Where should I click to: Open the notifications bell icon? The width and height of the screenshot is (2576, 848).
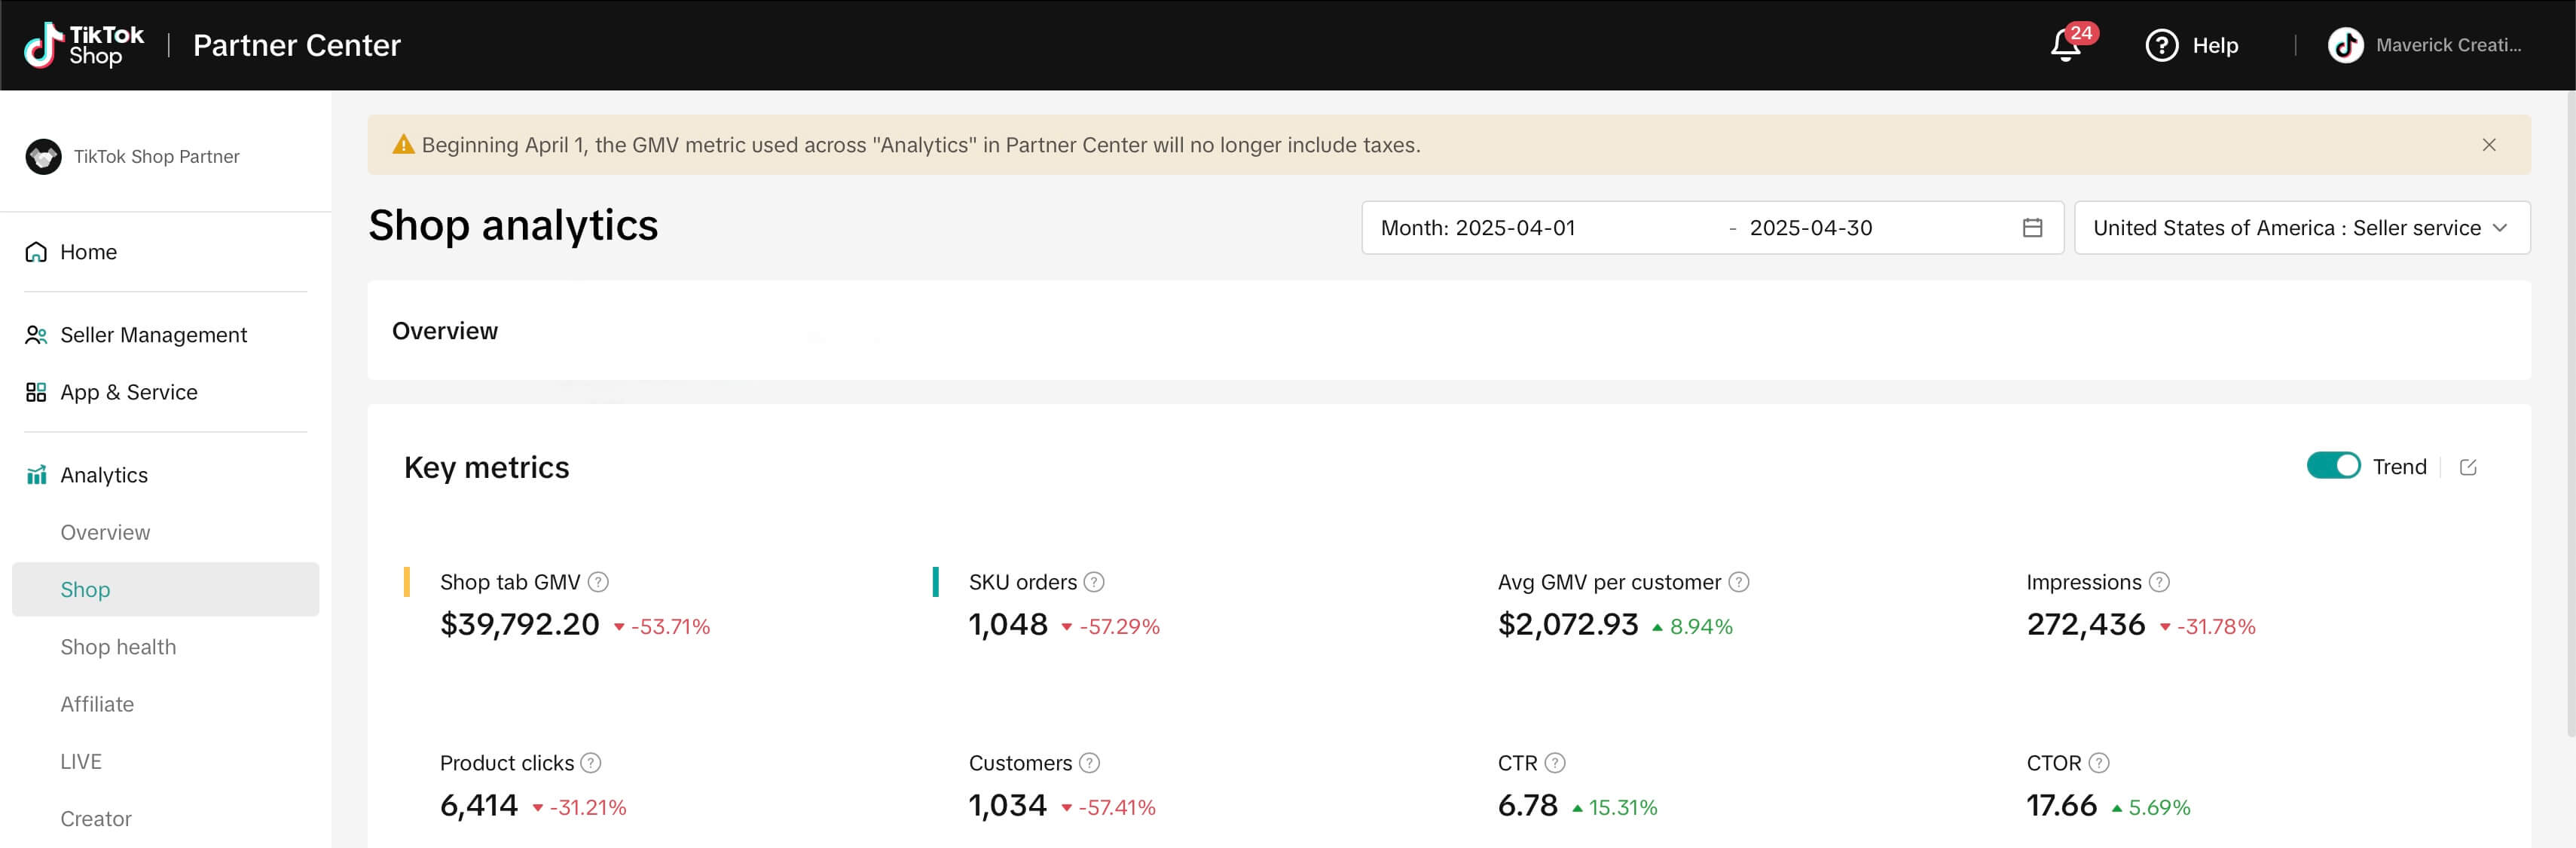2065,45
